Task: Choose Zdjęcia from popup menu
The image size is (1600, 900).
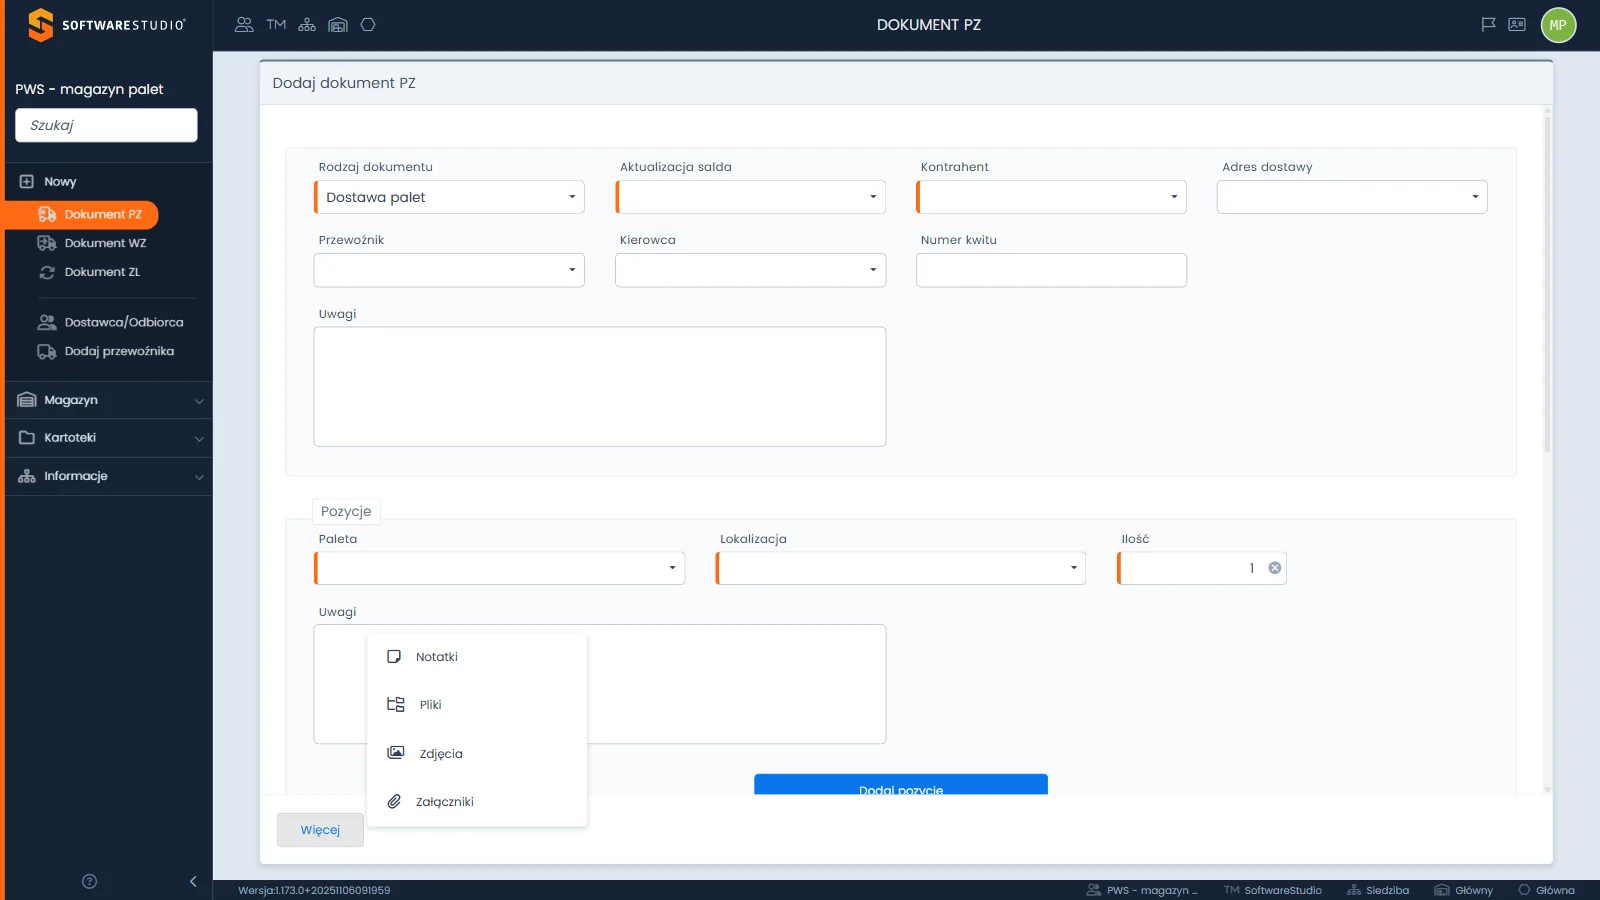Action: [x=477, y=754]
